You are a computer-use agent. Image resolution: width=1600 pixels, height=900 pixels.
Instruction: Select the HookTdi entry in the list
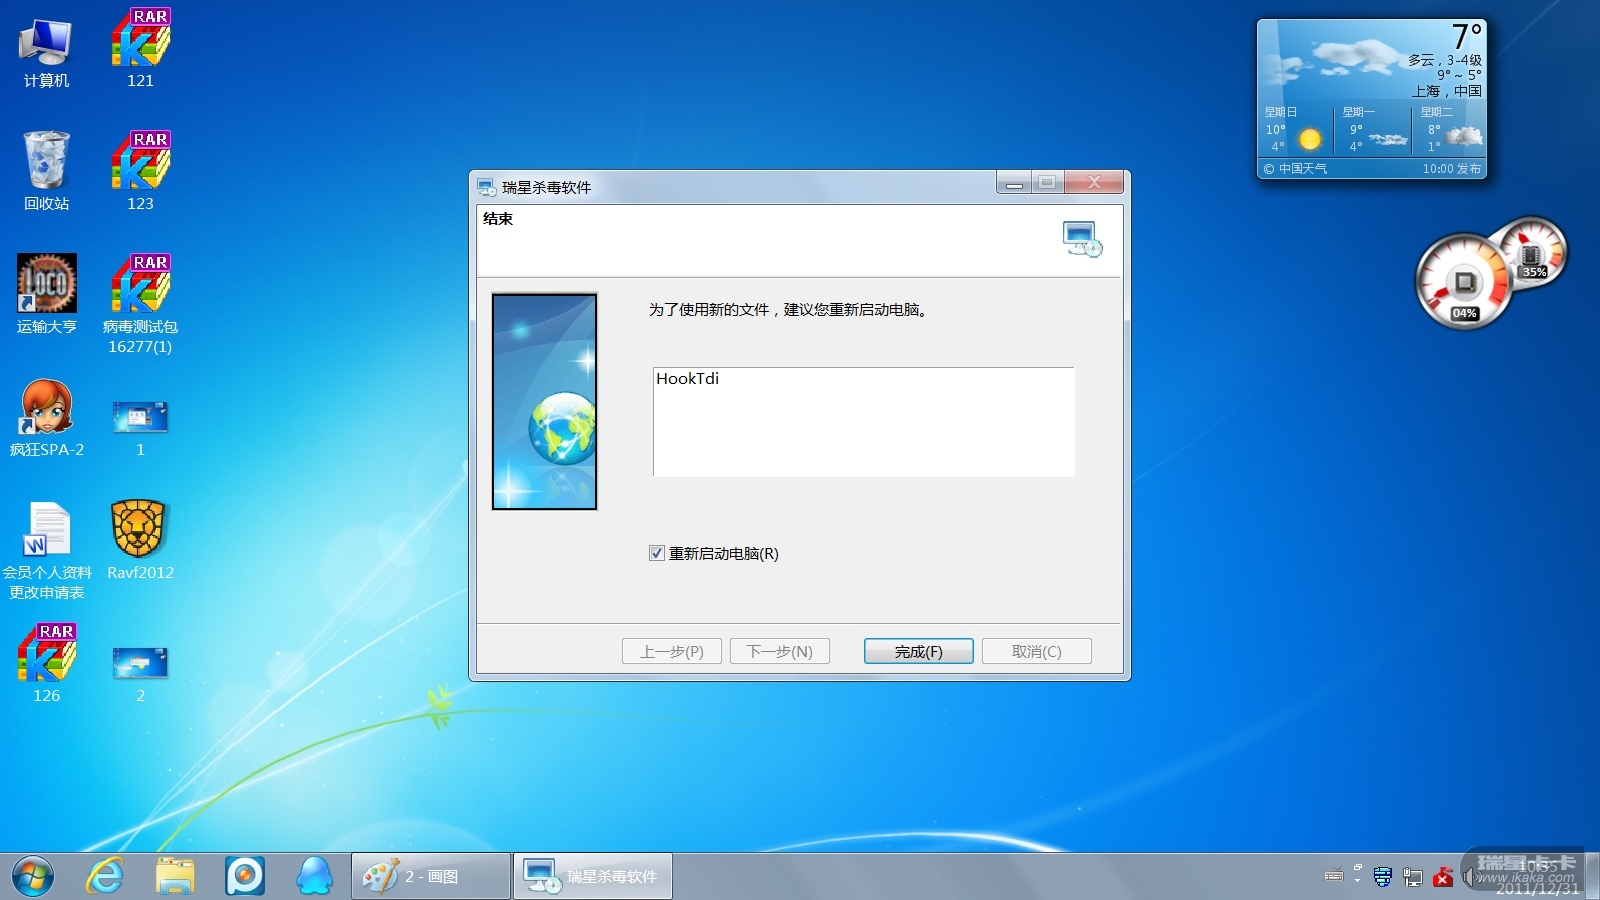click(687, 378)
